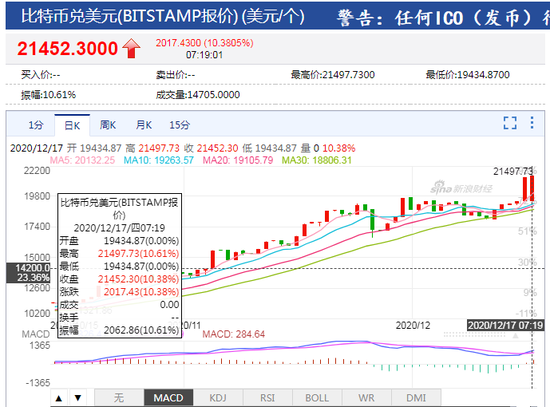
Task: Click the tooltip 收盘 21452.30 row
Action: [119, 279]
